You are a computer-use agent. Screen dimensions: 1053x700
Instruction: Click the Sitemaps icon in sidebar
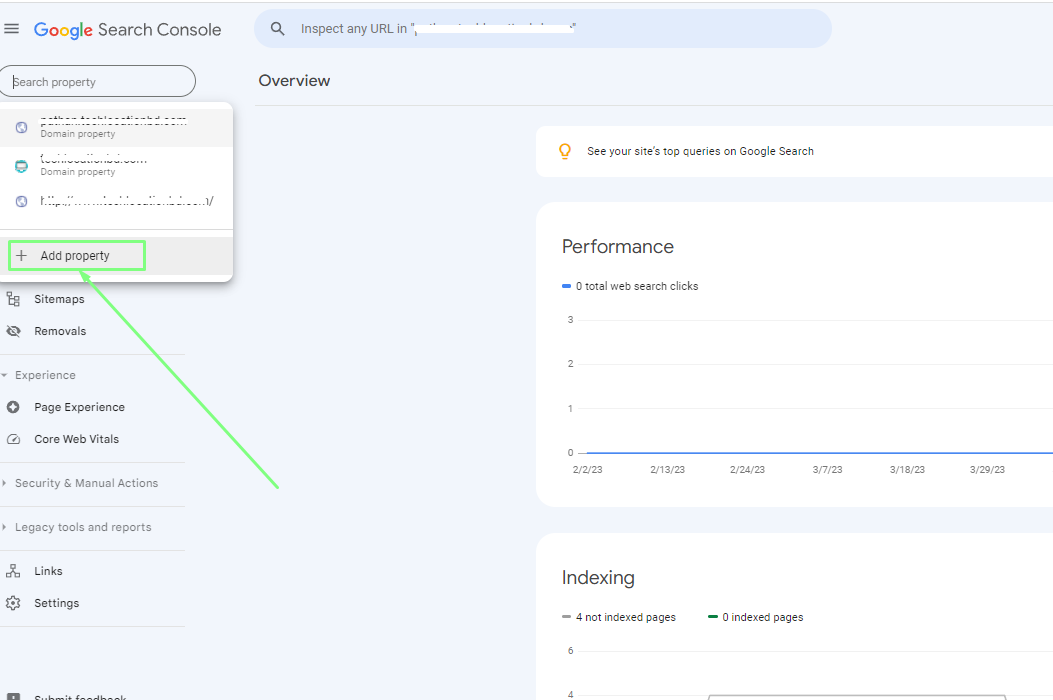tap(13, 299)
